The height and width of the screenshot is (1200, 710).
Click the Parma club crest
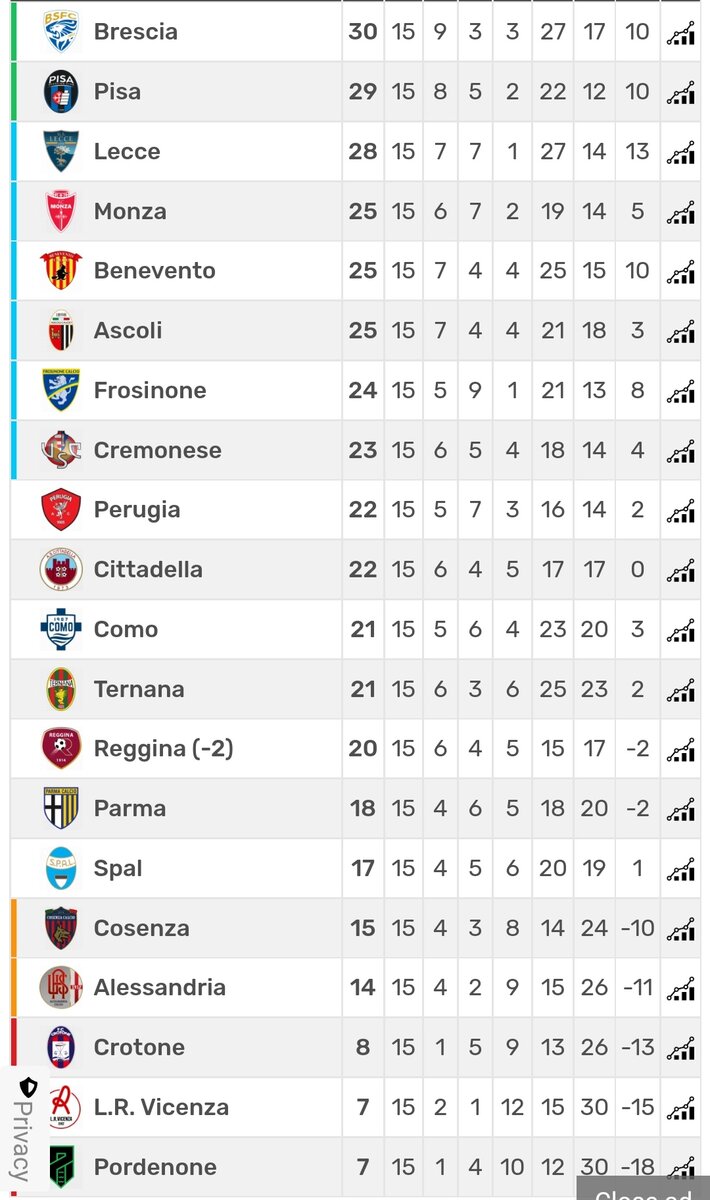pyautogui.click(x=61, y=808)
